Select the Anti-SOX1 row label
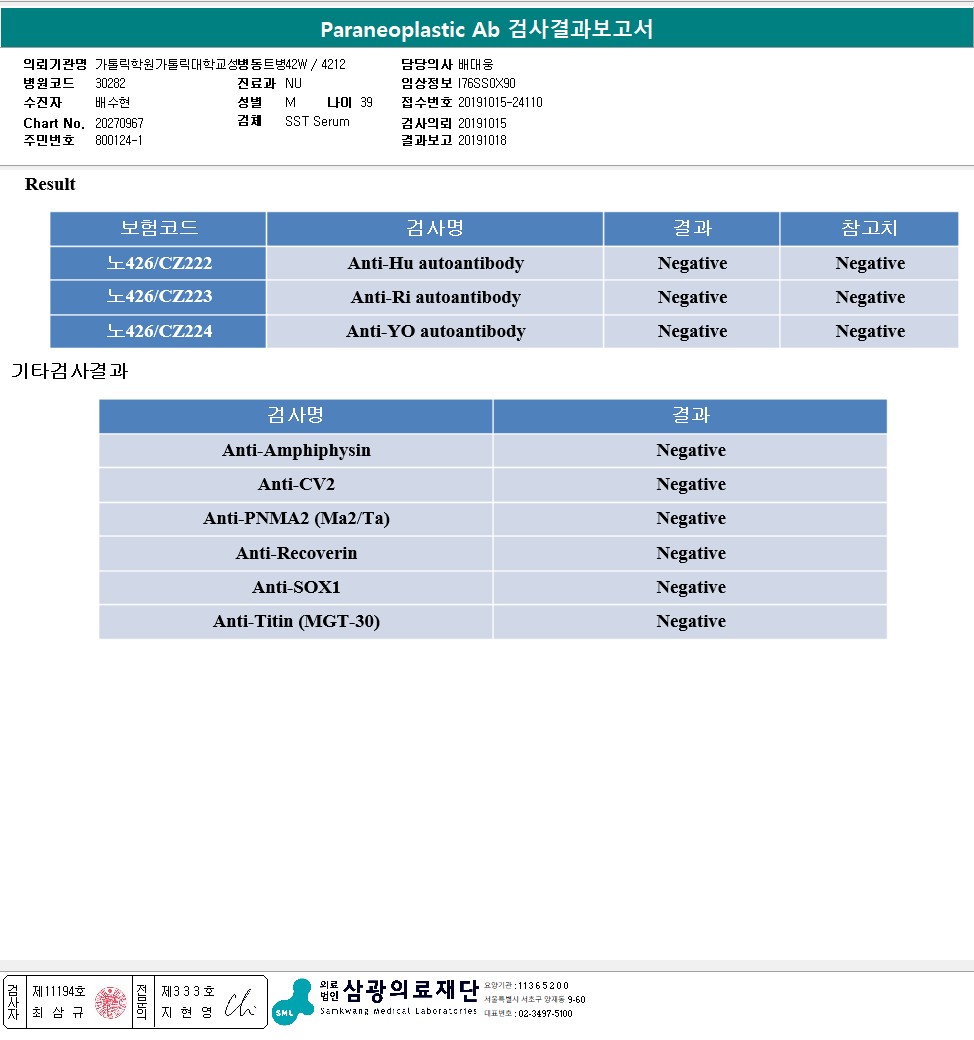974x1040 pixels. pyautogui.click(x=296, y=587)
